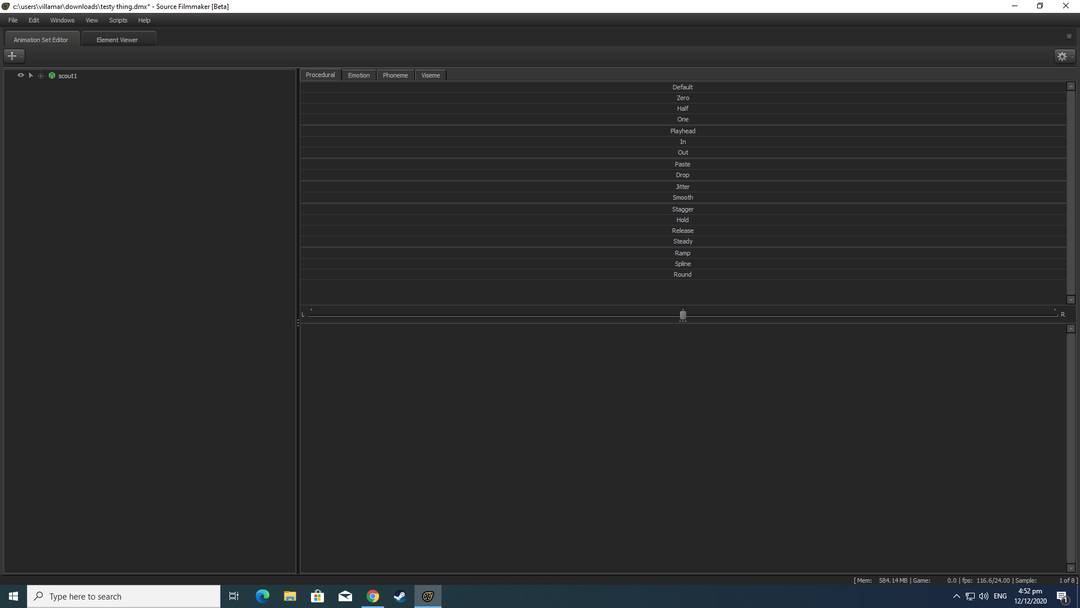Click the add animation set plus icon
Viewport: 1080px width, 608px height.
(13, 55)
